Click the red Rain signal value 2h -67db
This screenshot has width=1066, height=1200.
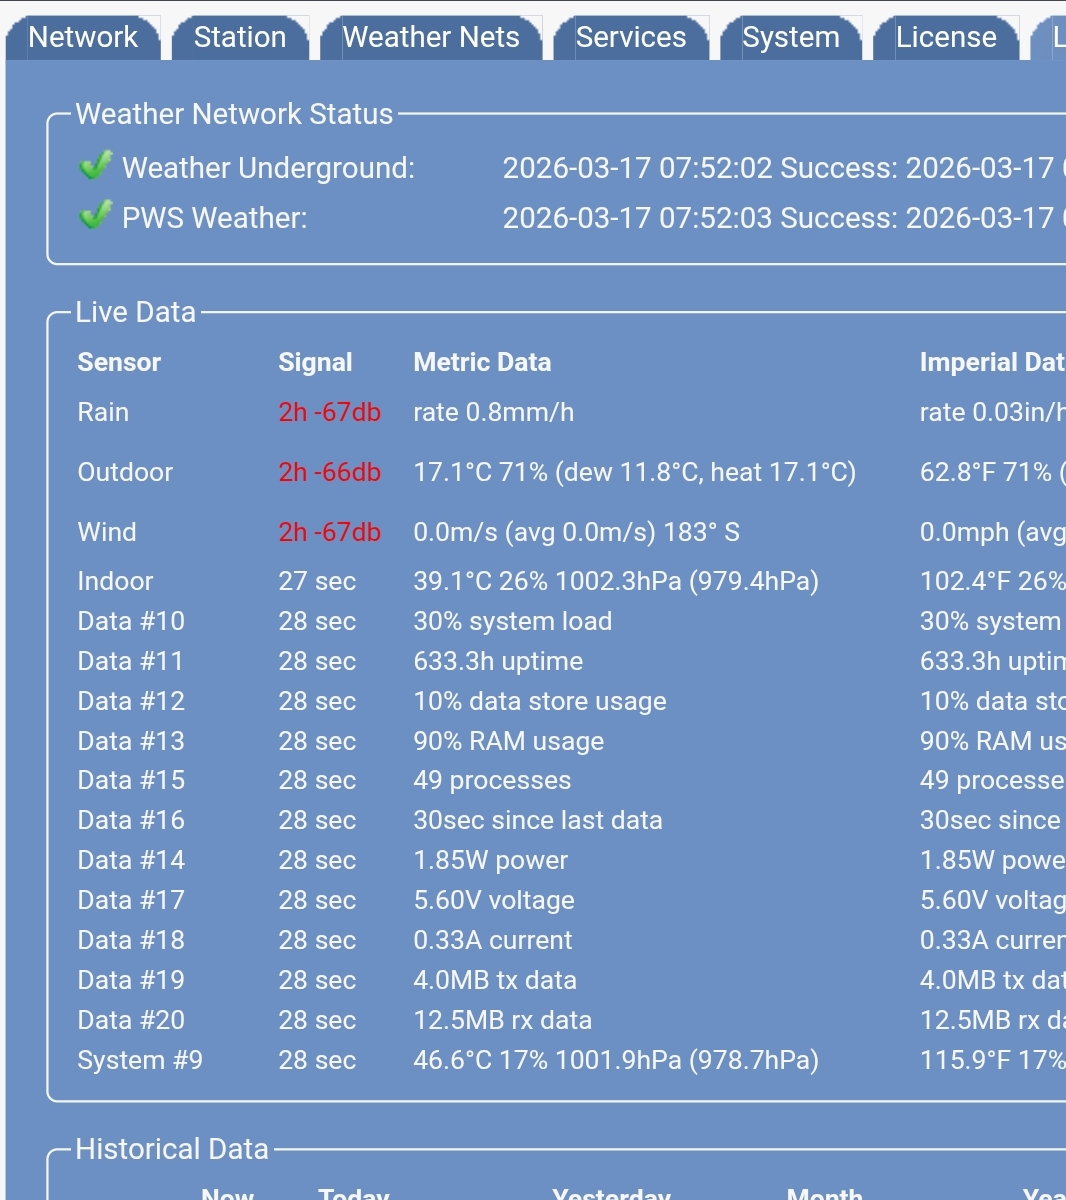click(x=330, y=412)
